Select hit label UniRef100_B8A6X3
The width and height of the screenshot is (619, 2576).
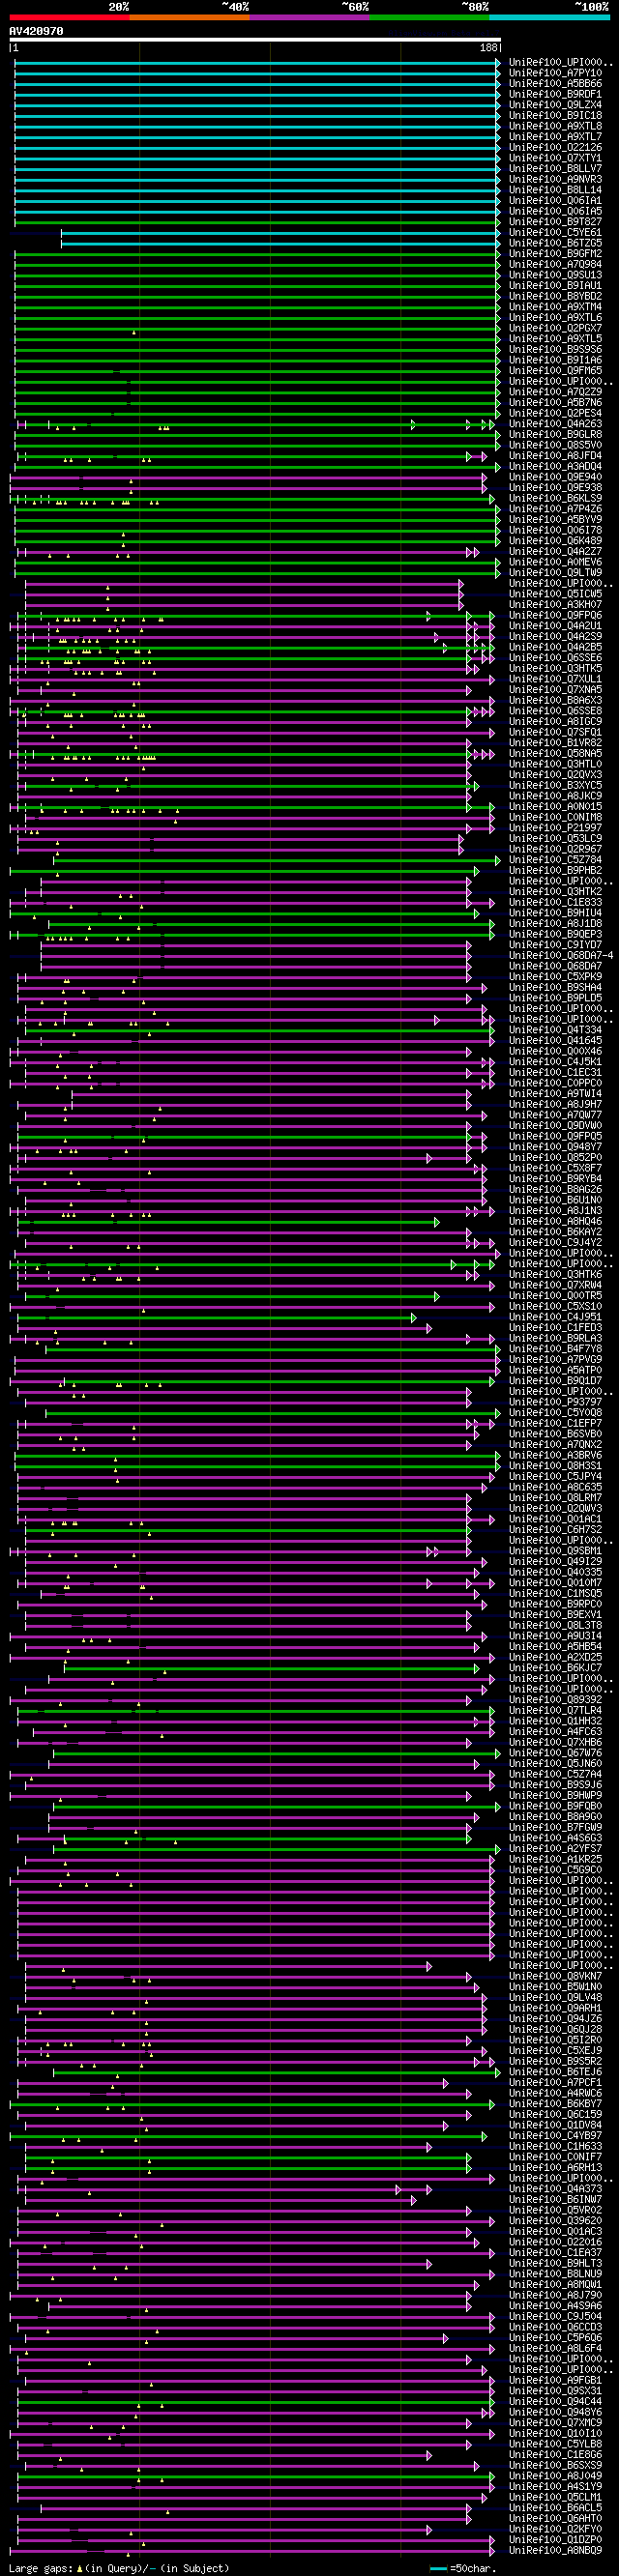tap(555, 700)
